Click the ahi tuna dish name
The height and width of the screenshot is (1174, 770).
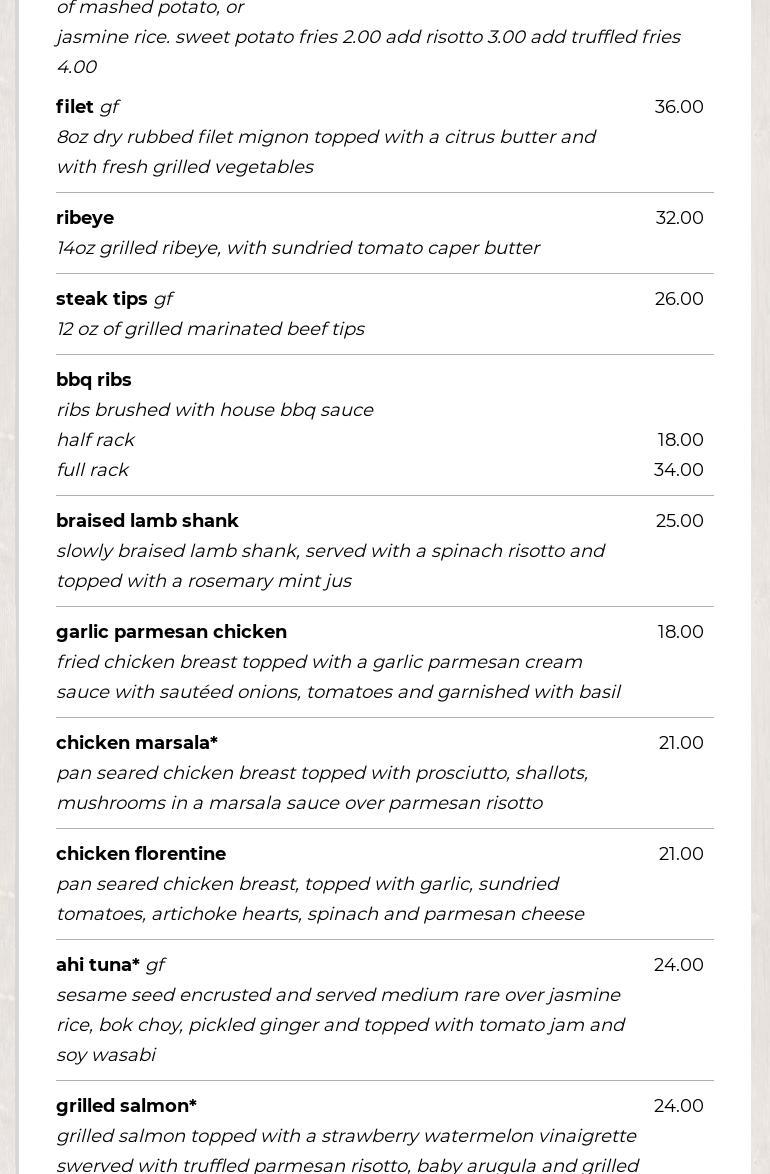tap(98, 965)
